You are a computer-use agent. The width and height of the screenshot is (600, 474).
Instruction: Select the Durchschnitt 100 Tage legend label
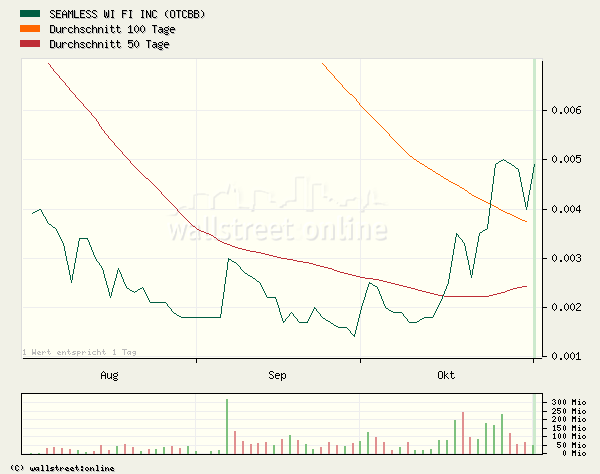tap(110, 29)
